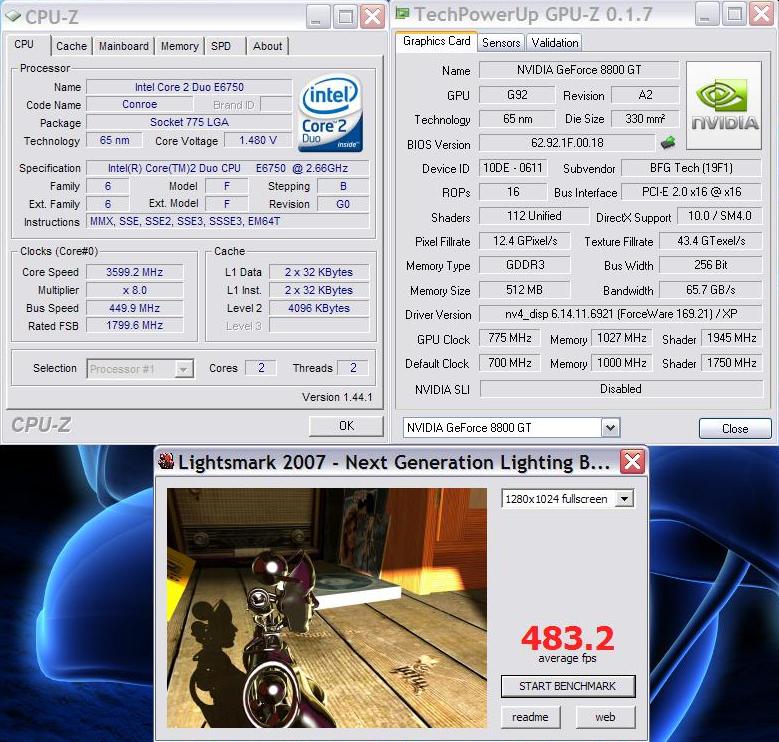
Task: Open the 1280x1024 fullscreen resolution dropdown
Action: click(624, 499)
